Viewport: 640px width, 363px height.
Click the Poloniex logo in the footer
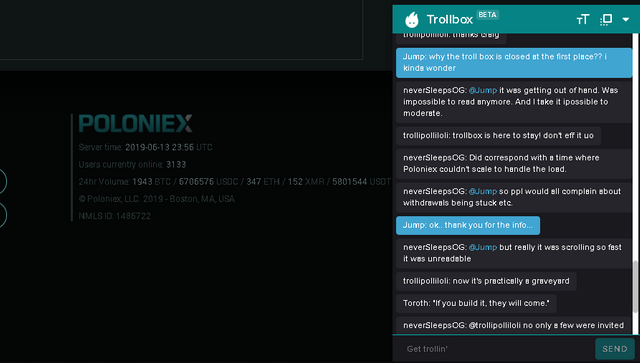click(x=135, y=123)
